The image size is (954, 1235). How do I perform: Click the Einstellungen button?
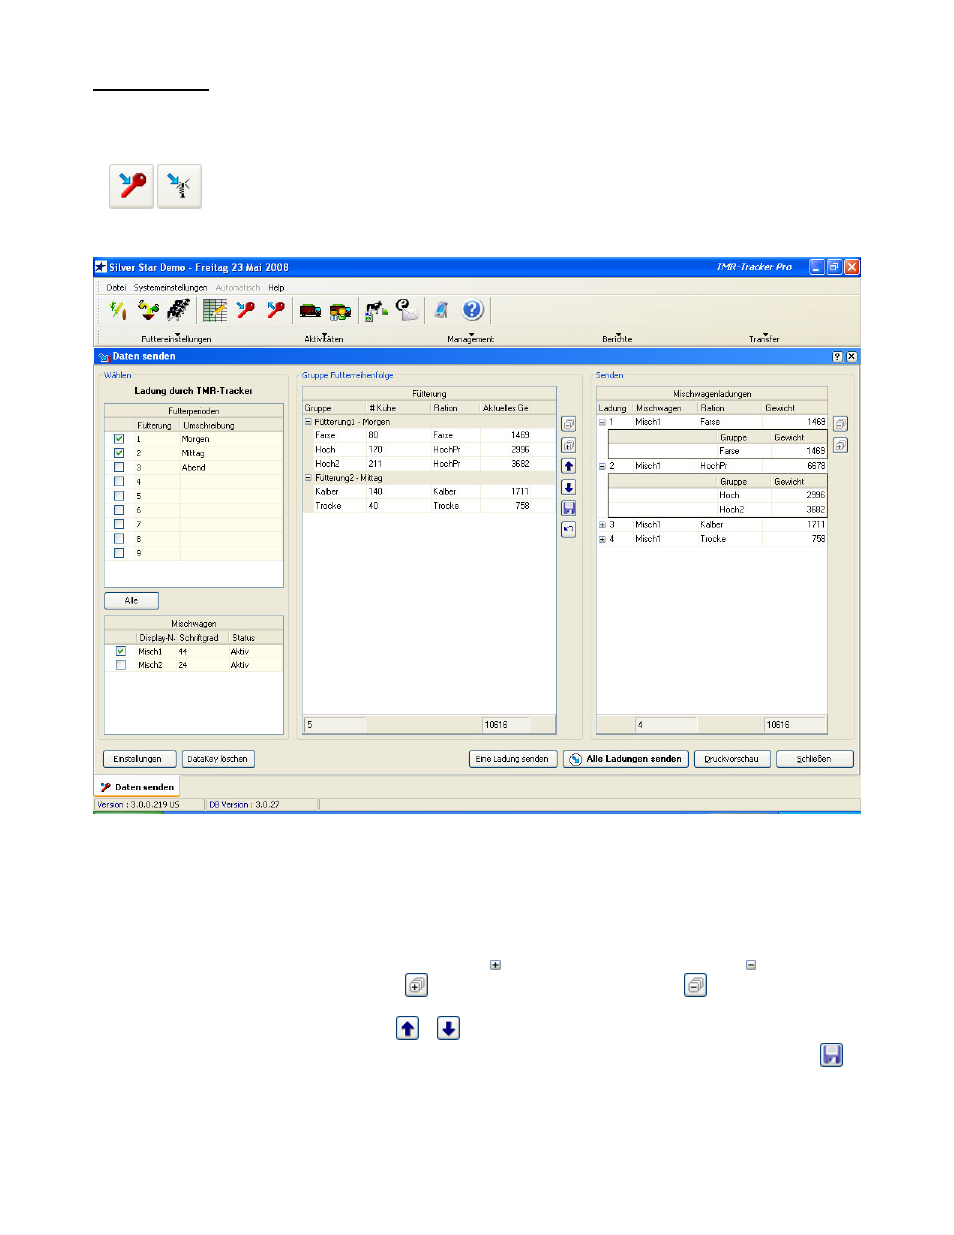tap(140, 759)
